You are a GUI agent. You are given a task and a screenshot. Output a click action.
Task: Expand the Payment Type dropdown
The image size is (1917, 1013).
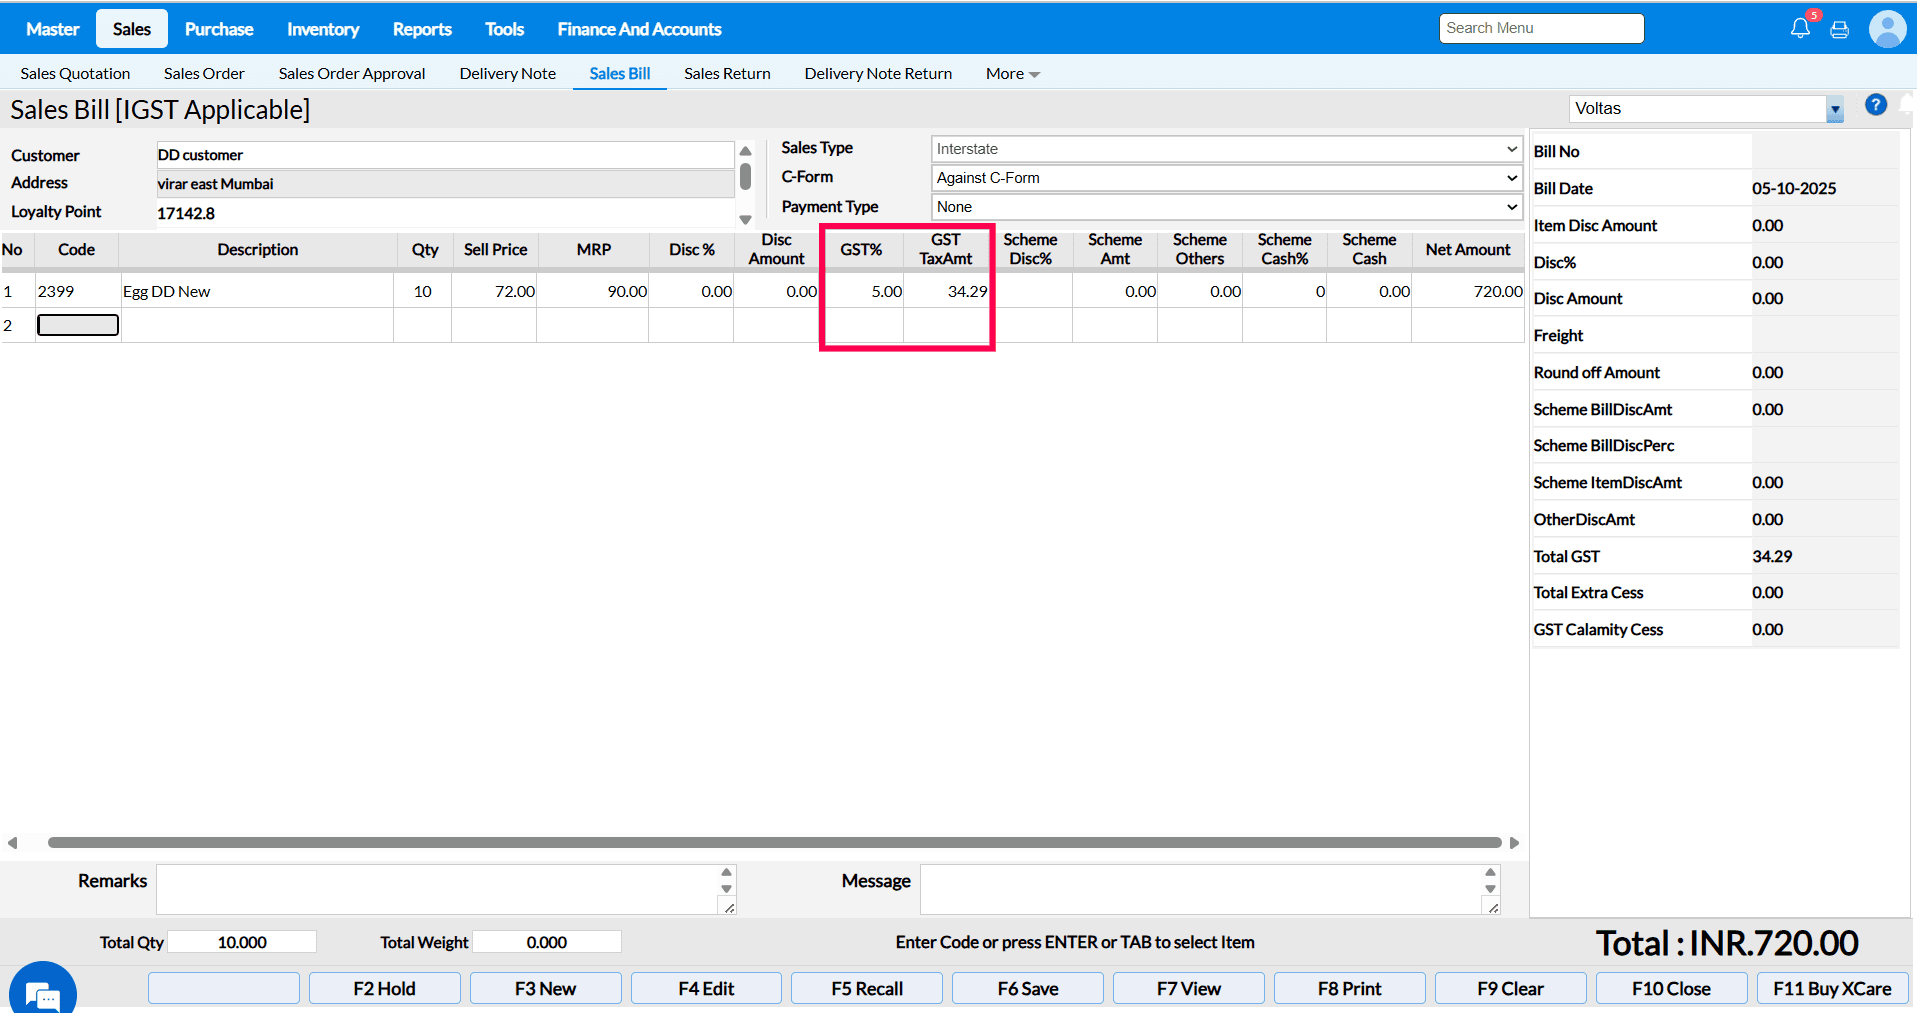[x=1226, y=207]
